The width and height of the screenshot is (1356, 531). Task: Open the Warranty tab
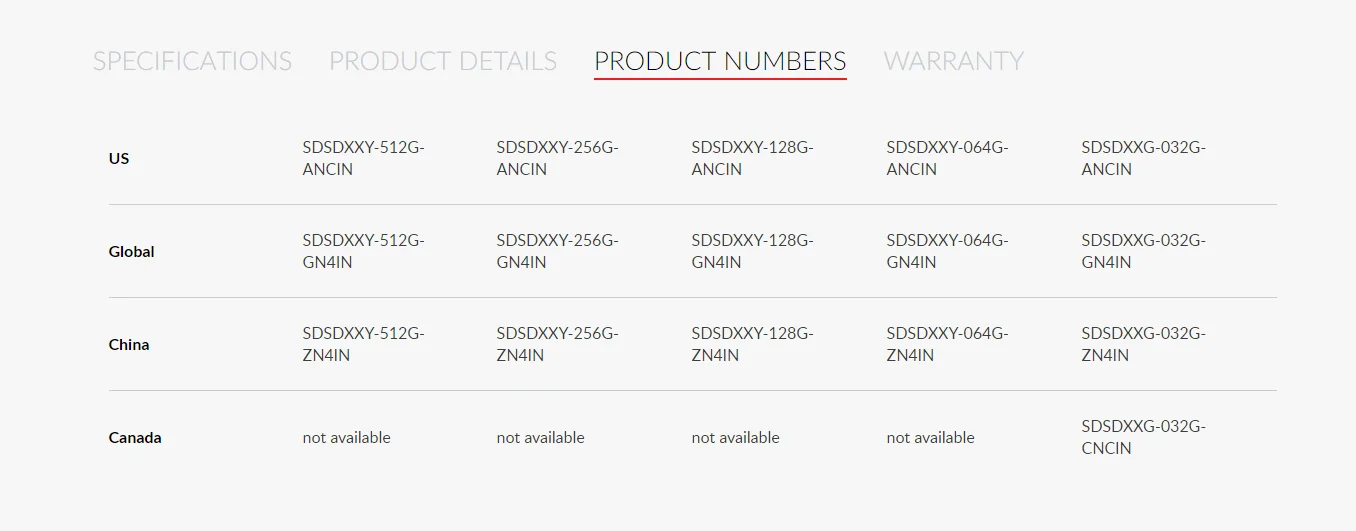(953, 61)
